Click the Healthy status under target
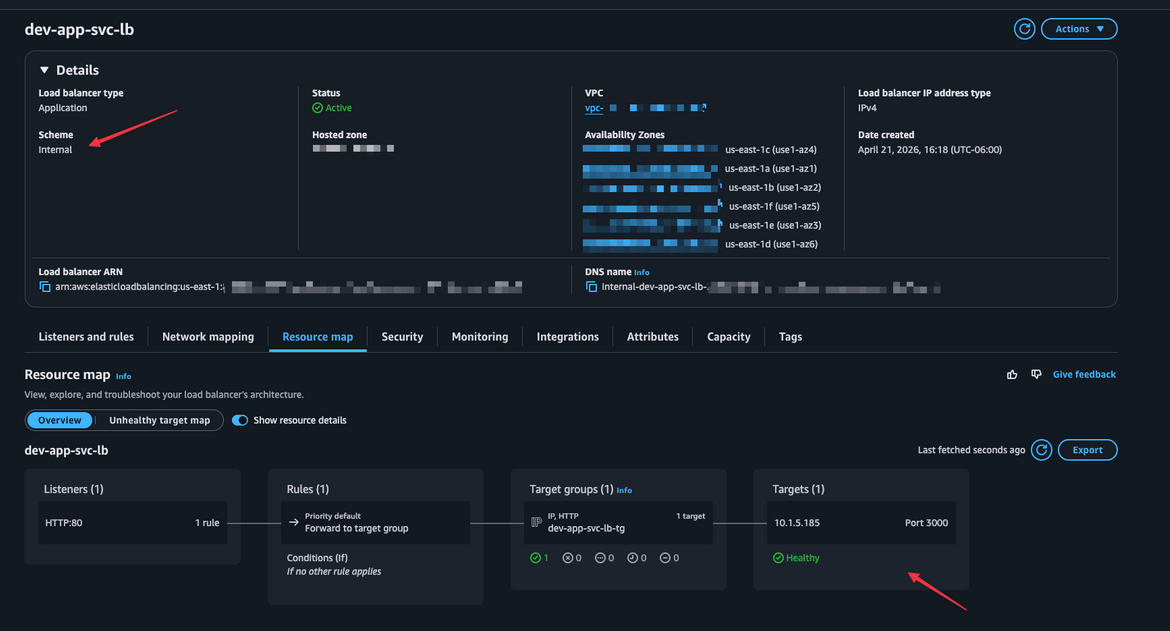 [x=796, y=558]
